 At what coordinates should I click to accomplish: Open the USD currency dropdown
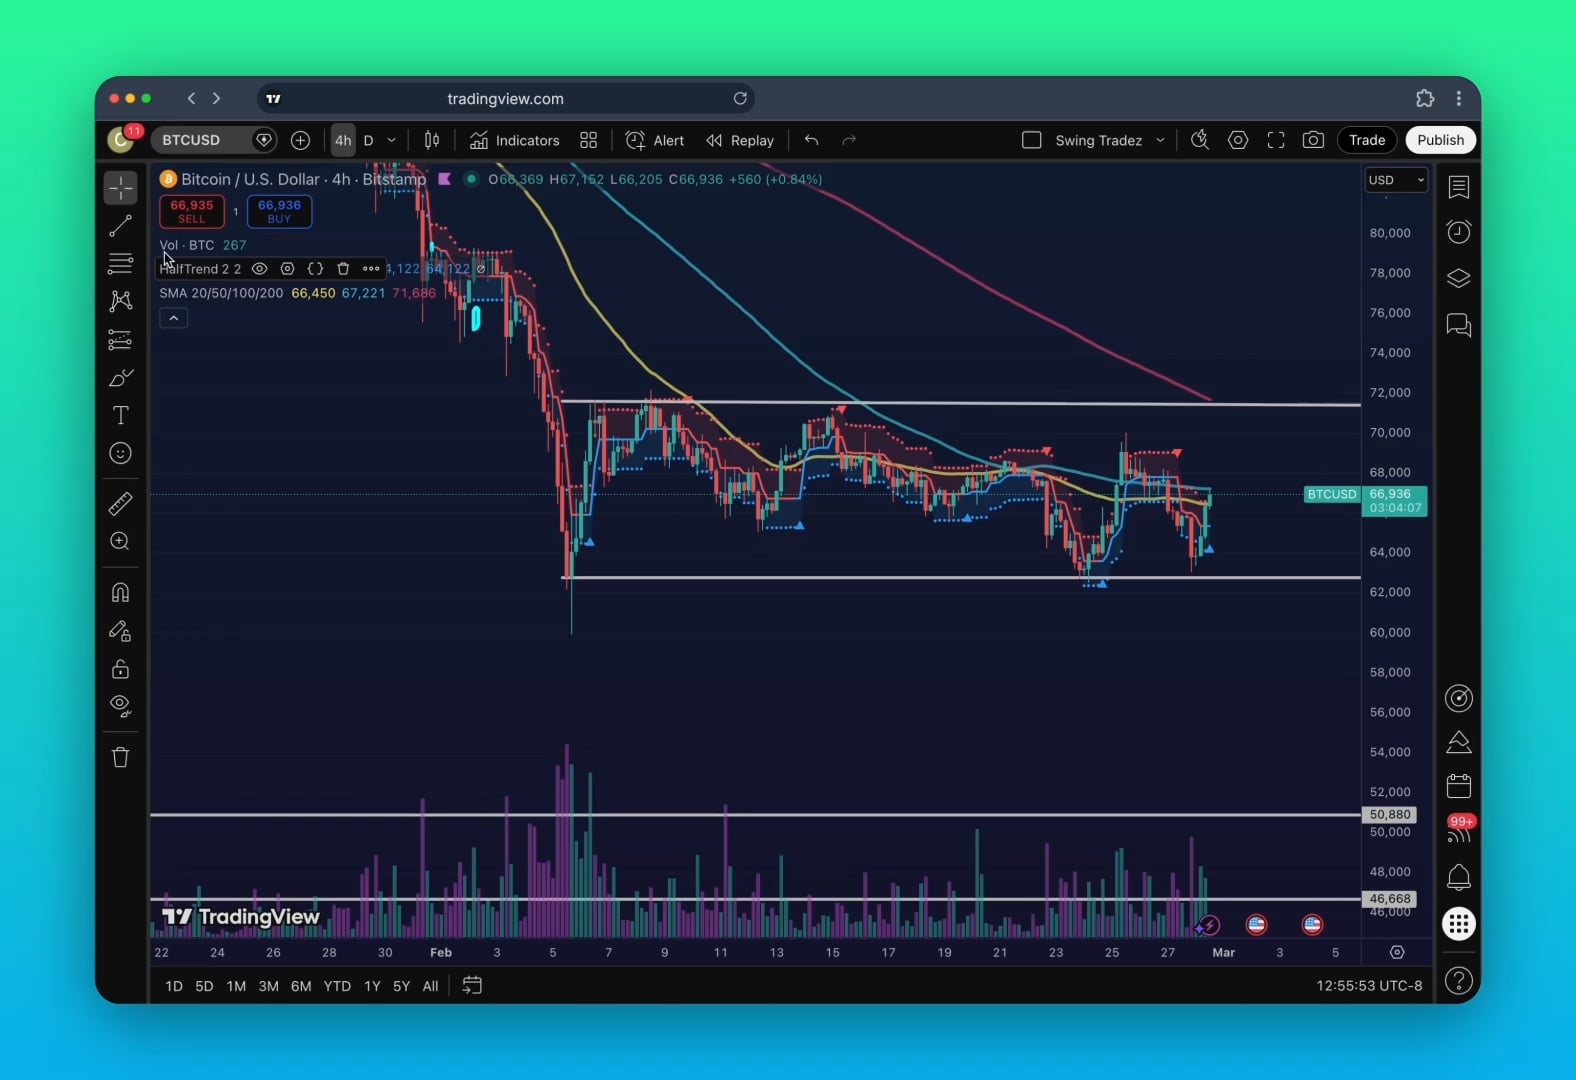(x=1396, y=180)
